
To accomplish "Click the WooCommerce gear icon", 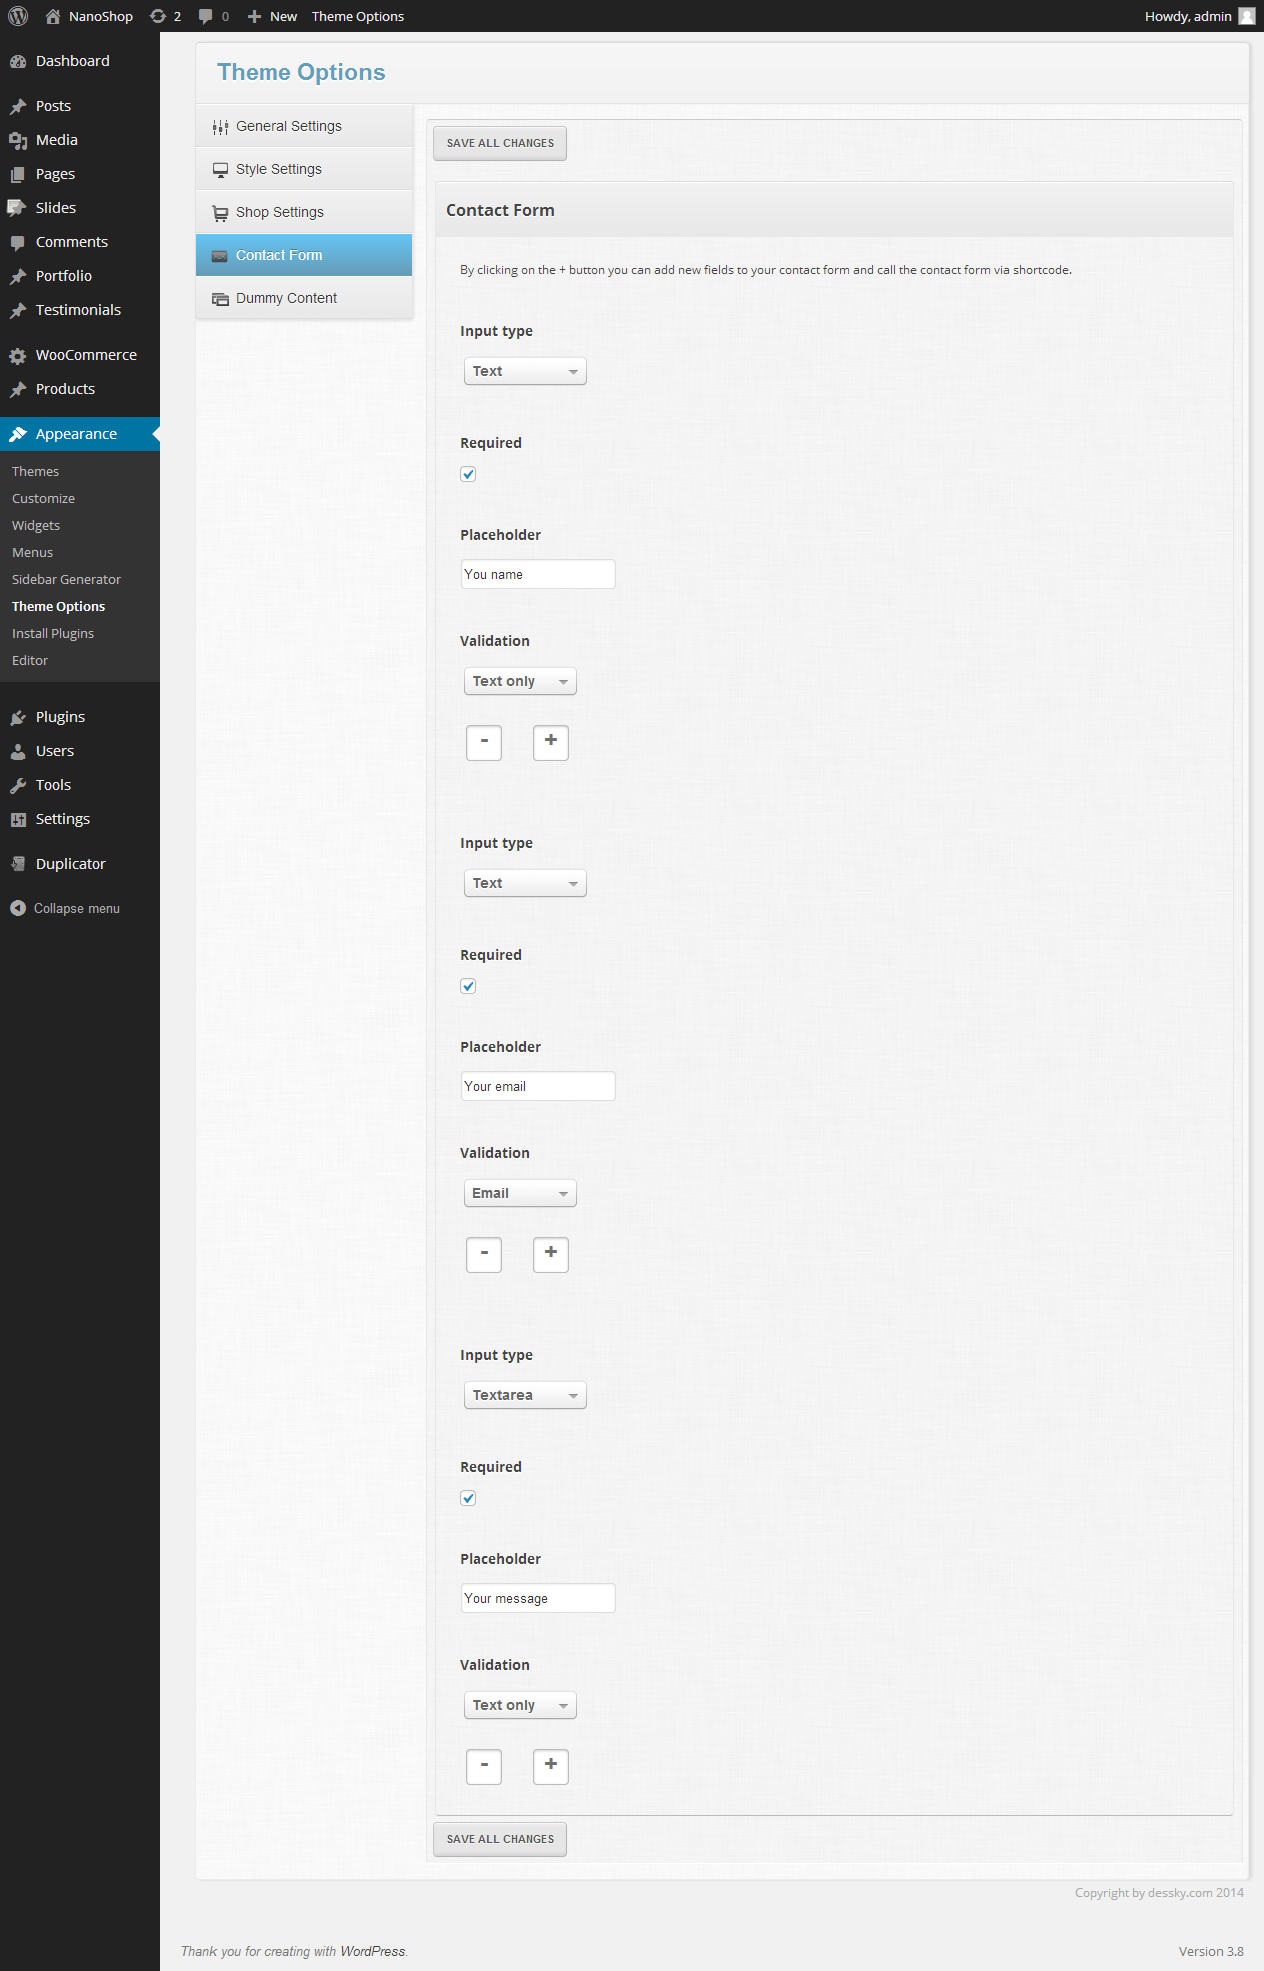I will pyautogui.click(x=18, y=355).
